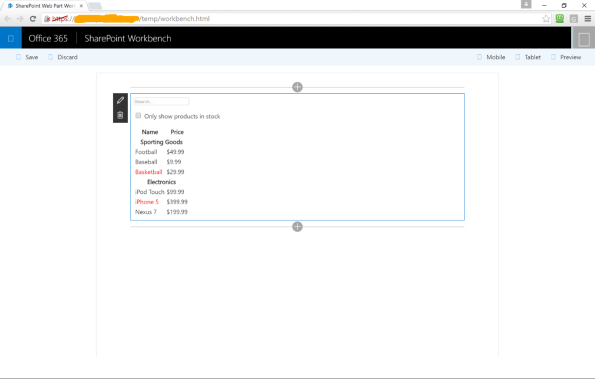The image size is (595, 379).
Task: Open the Chrome menu icon
Action: click(588, 19)
